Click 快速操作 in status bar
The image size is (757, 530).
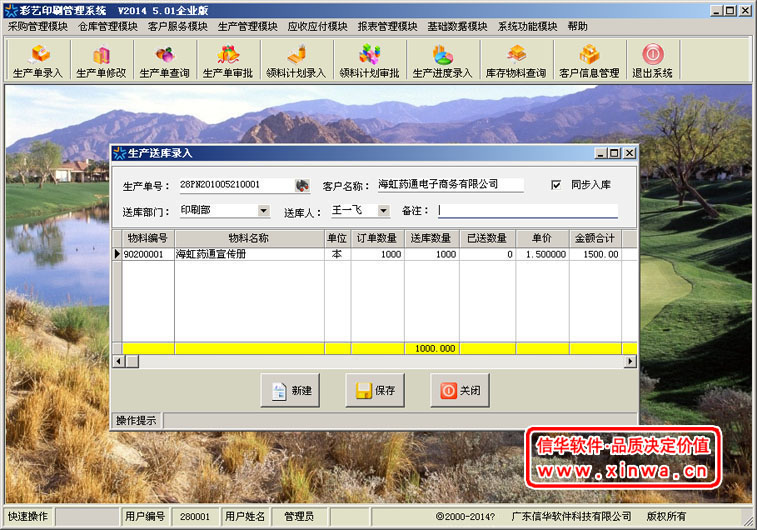[28, 516]
